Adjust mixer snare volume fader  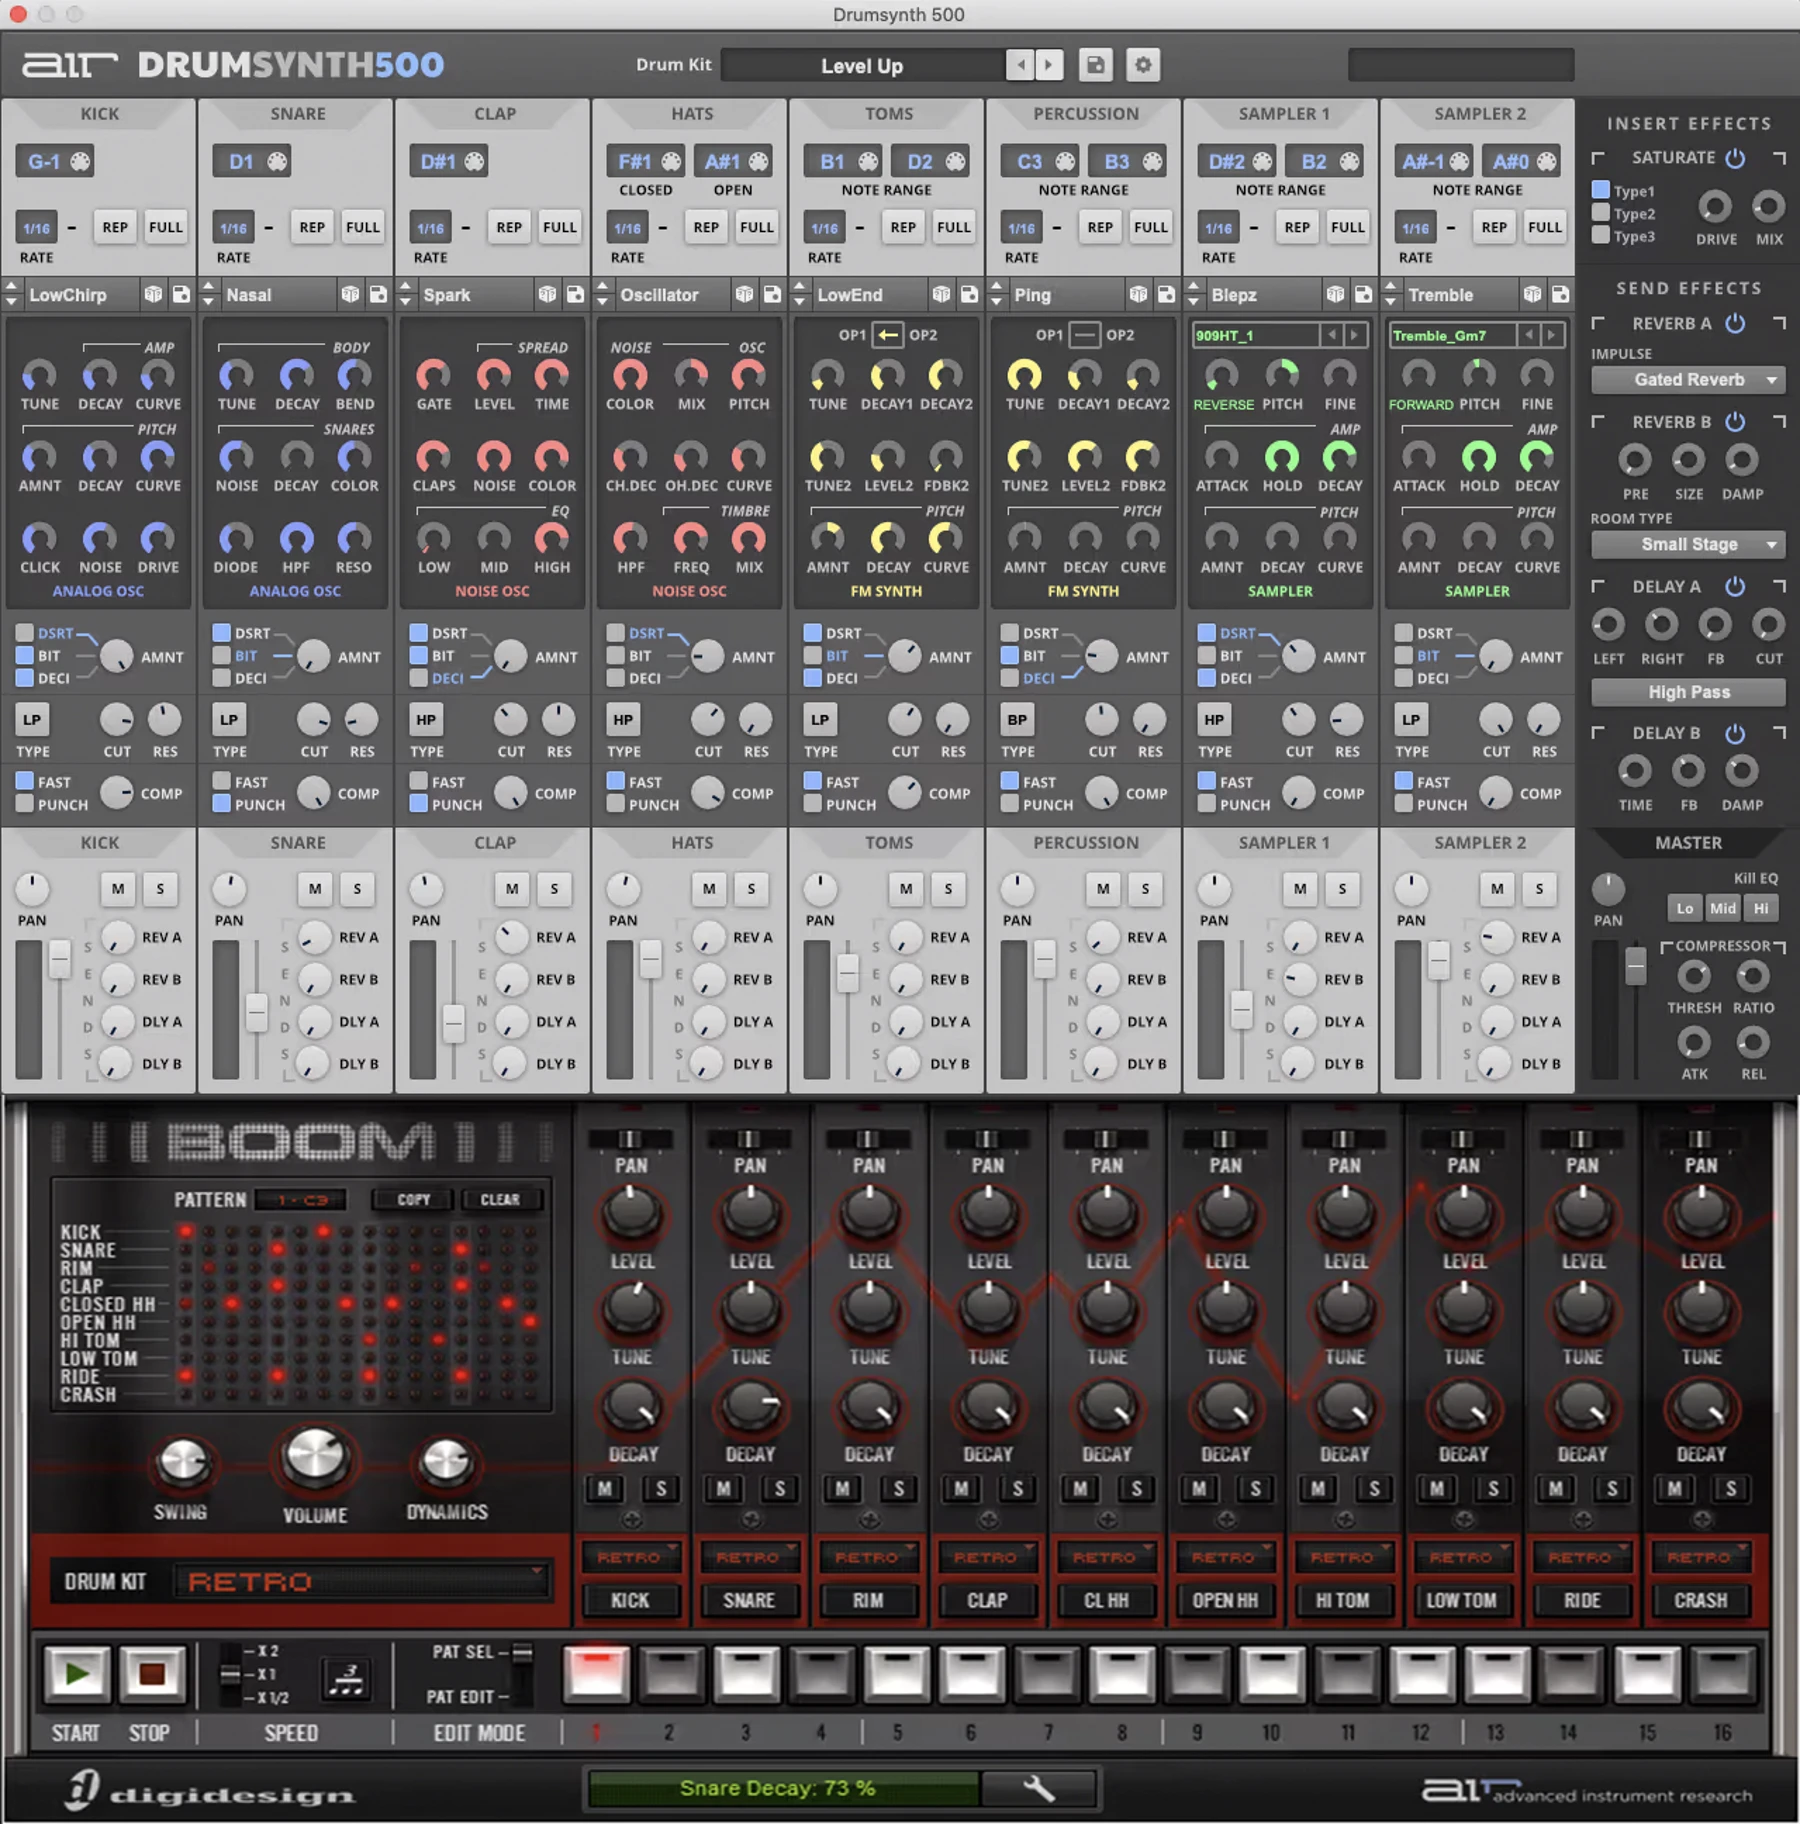point(257,1012)
